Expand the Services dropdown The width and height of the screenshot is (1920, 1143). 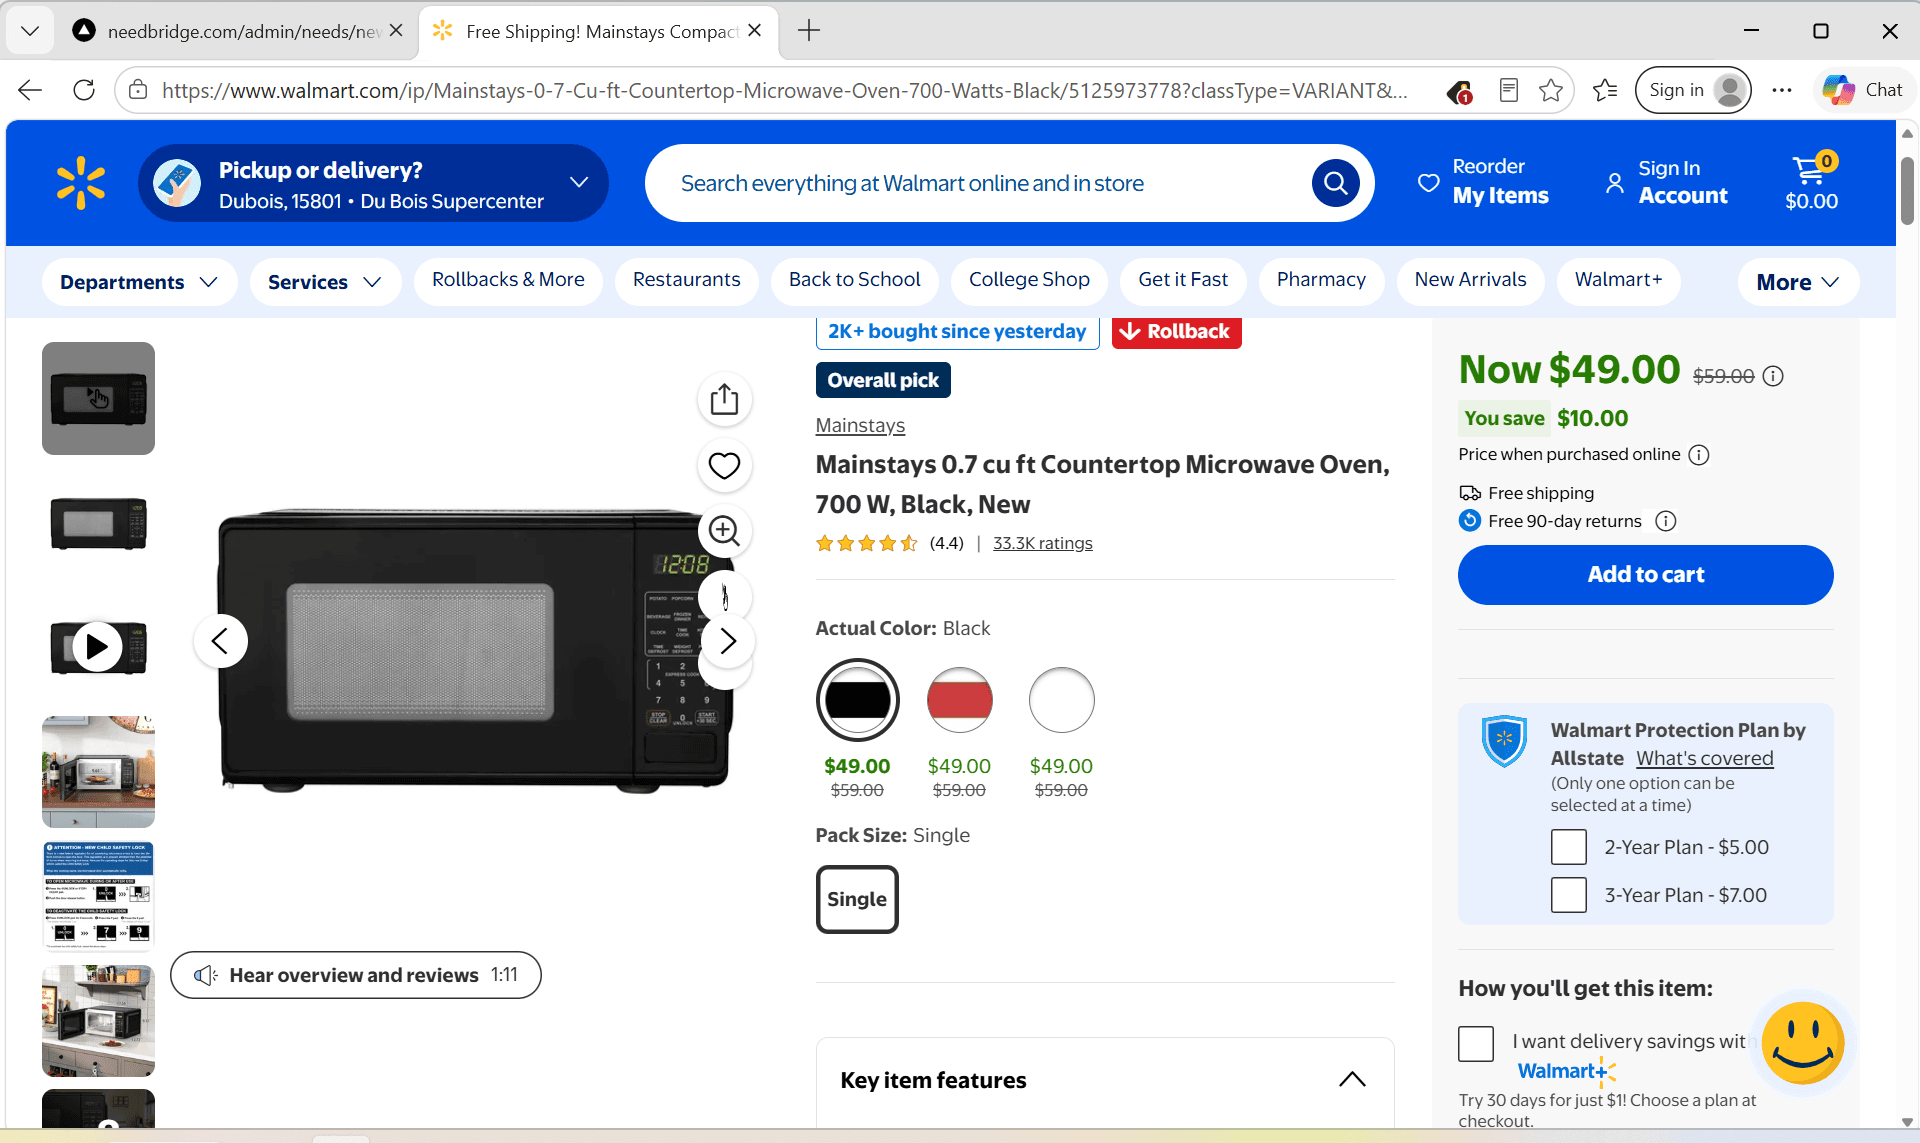pyautogui.click(x=325, y=282)
